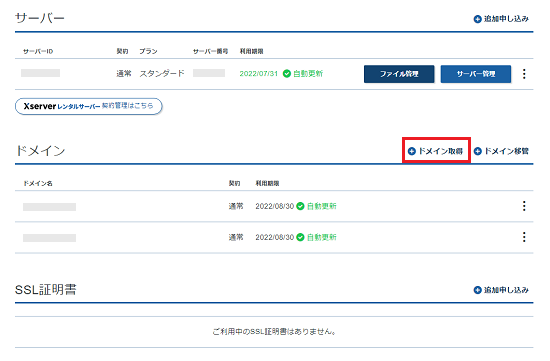Click ドメイン取得 link
Screen dimensions: 550x361
tap(436, 151)
